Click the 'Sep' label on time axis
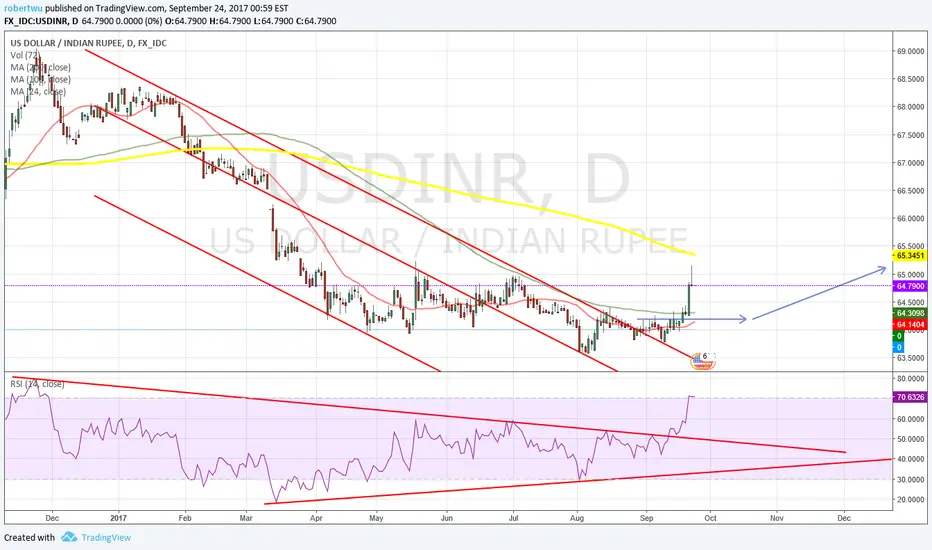 646,518
